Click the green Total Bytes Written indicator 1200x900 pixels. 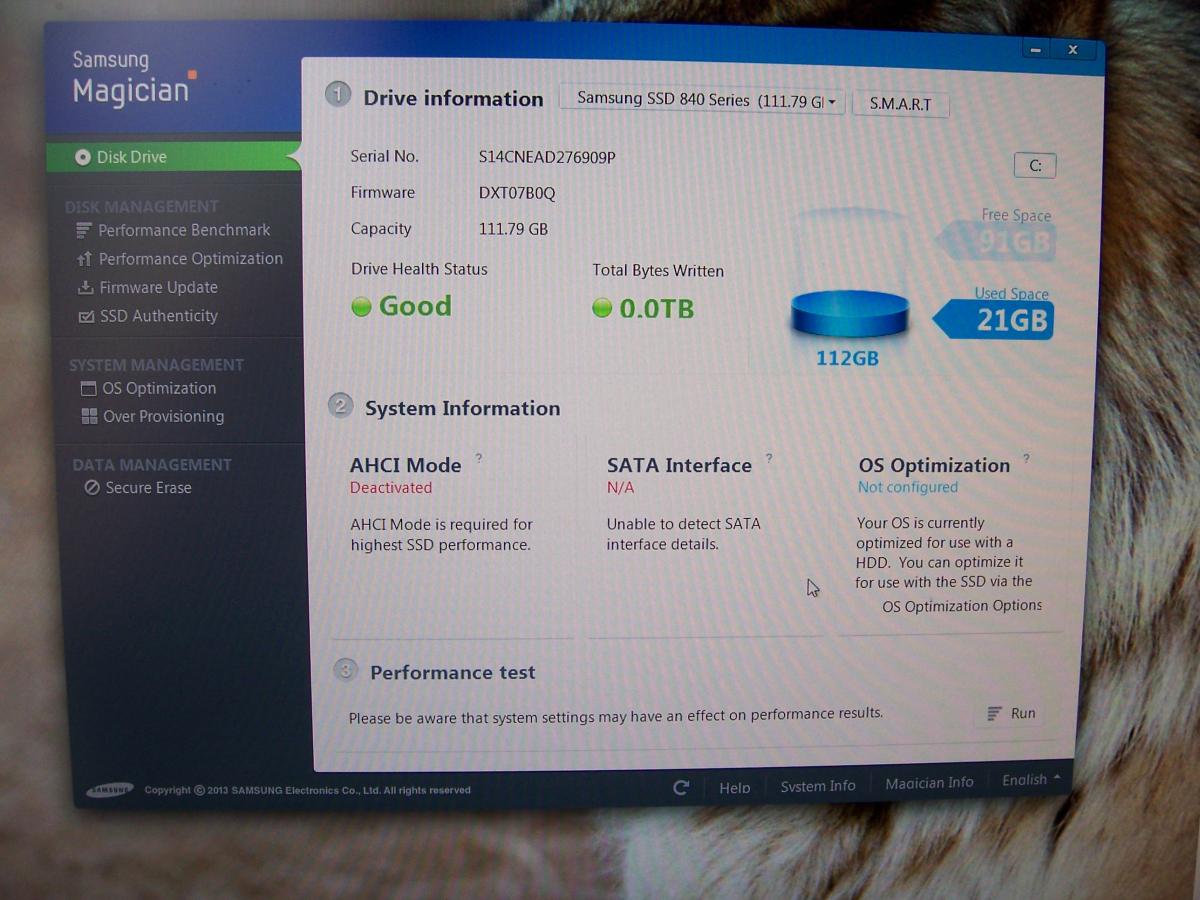click(602, 308)
